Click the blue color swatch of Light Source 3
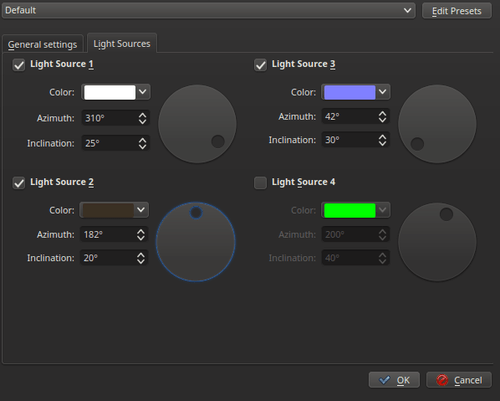This screenshot has height=401, width=500. [350, 92]
